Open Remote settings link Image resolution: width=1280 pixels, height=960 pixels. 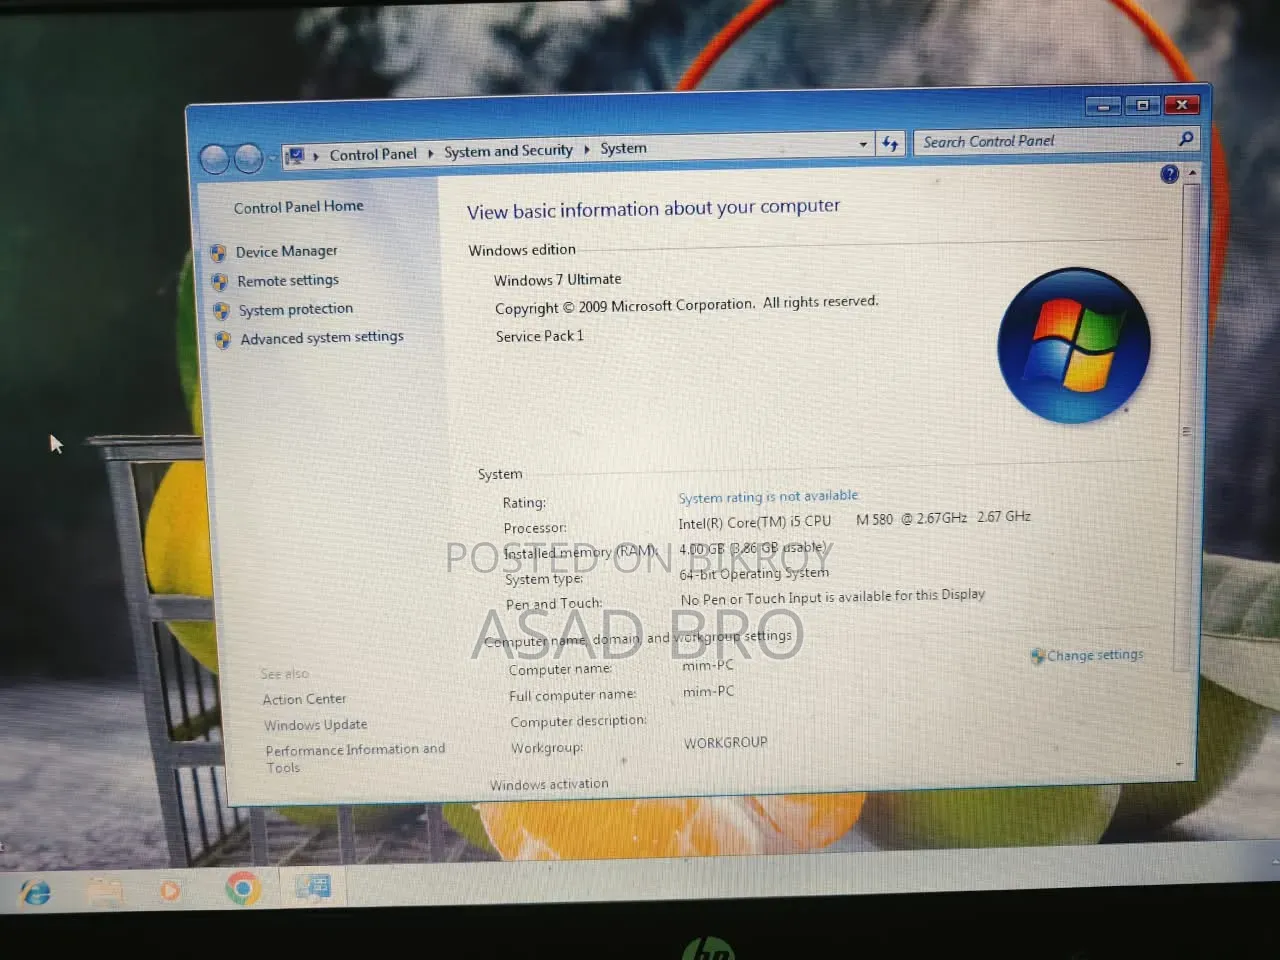click(288, 280)
